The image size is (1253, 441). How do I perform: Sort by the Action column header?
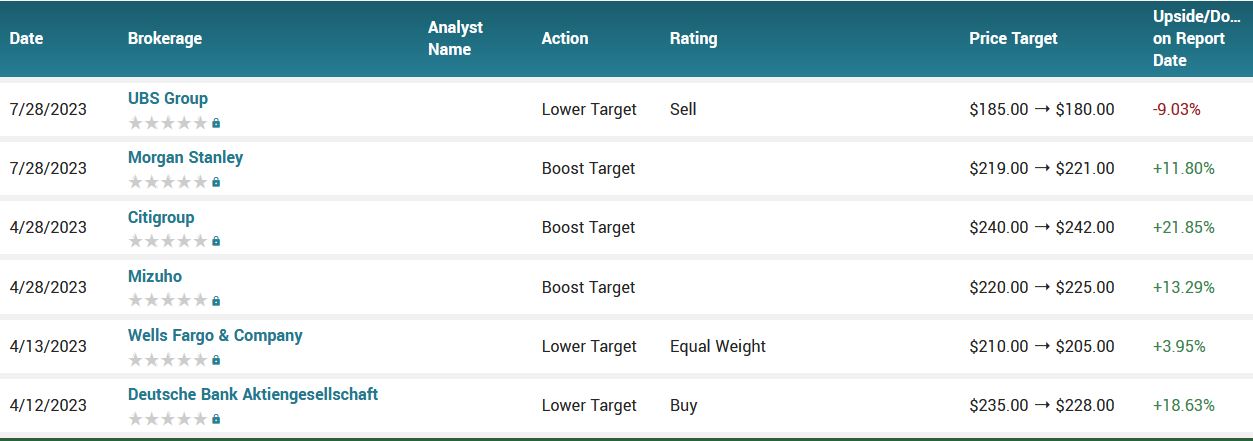coord(565,38)
